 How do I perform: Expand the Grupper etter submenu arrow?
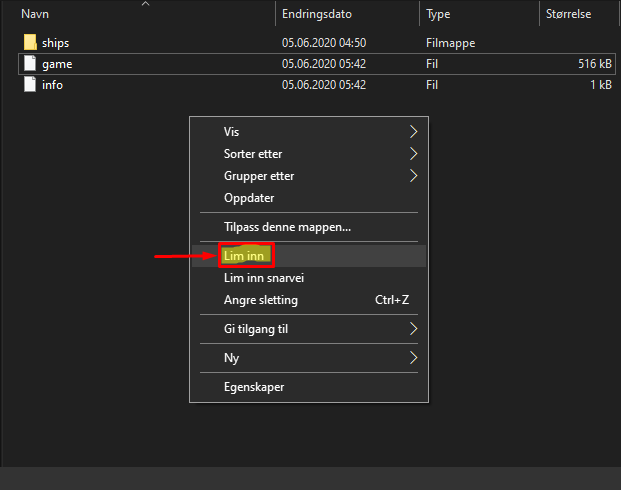[x=413, y=176]
